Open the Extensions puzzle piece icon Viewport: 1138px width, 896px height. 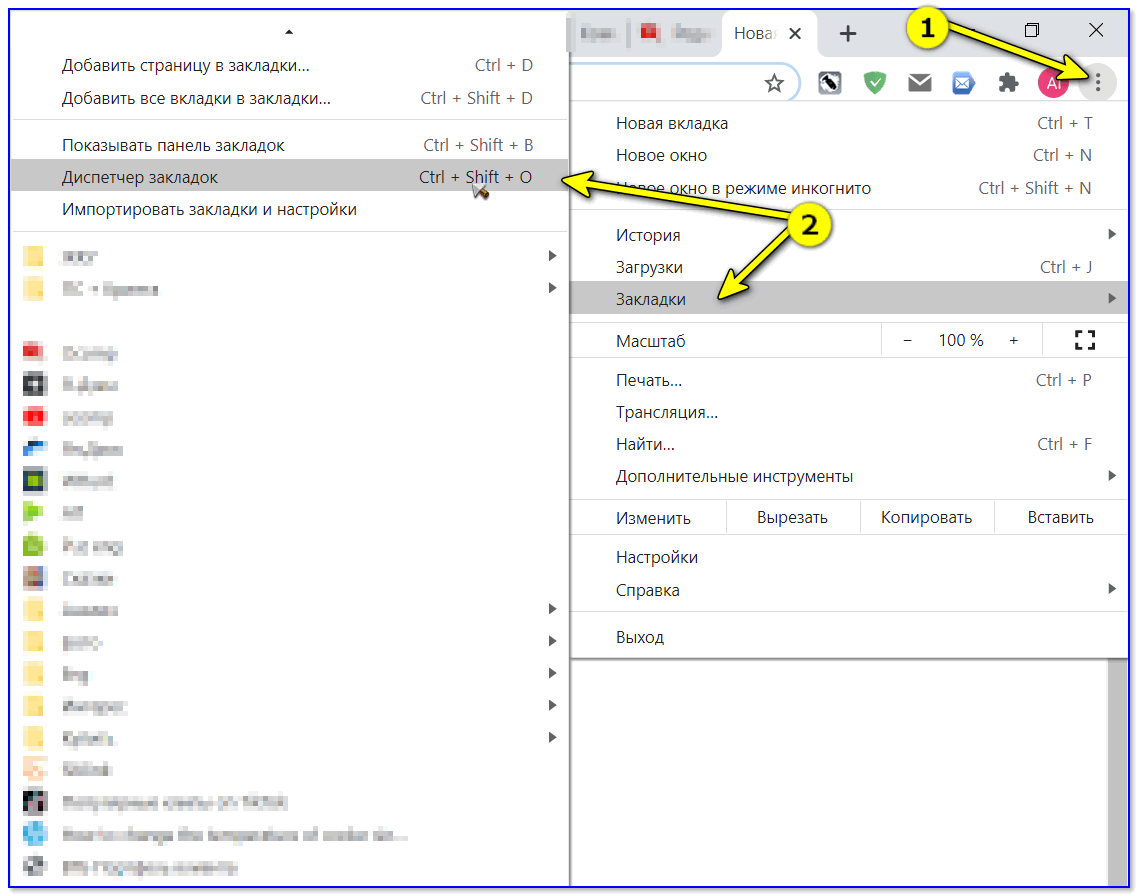point(1008,83)
